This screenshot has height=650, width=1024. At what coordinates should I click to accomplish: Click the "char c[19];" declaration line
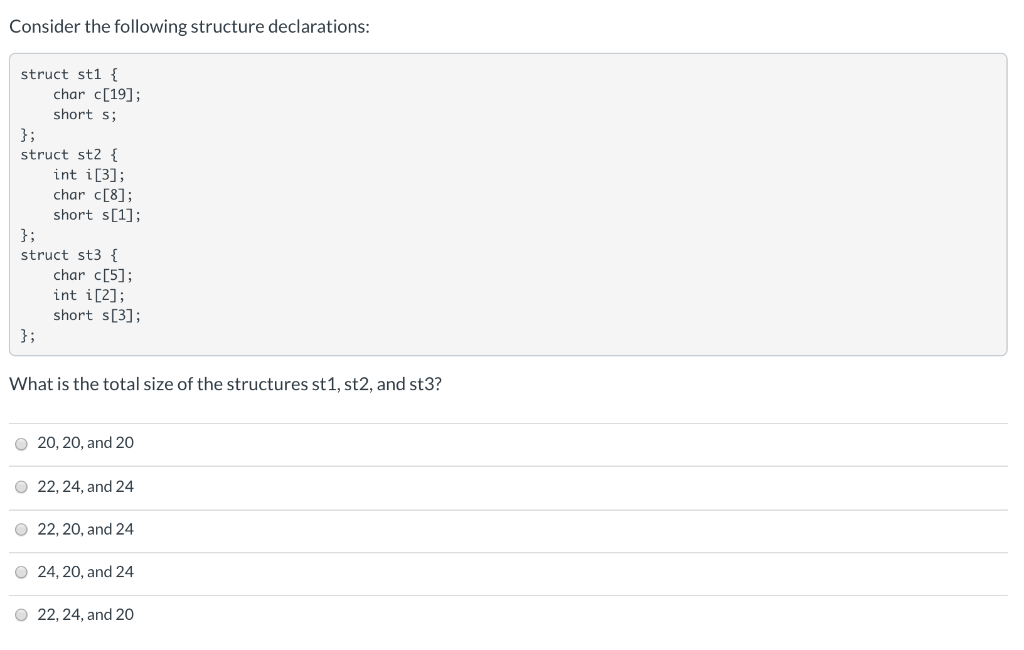pyautogui.click(x=97, y=95)
